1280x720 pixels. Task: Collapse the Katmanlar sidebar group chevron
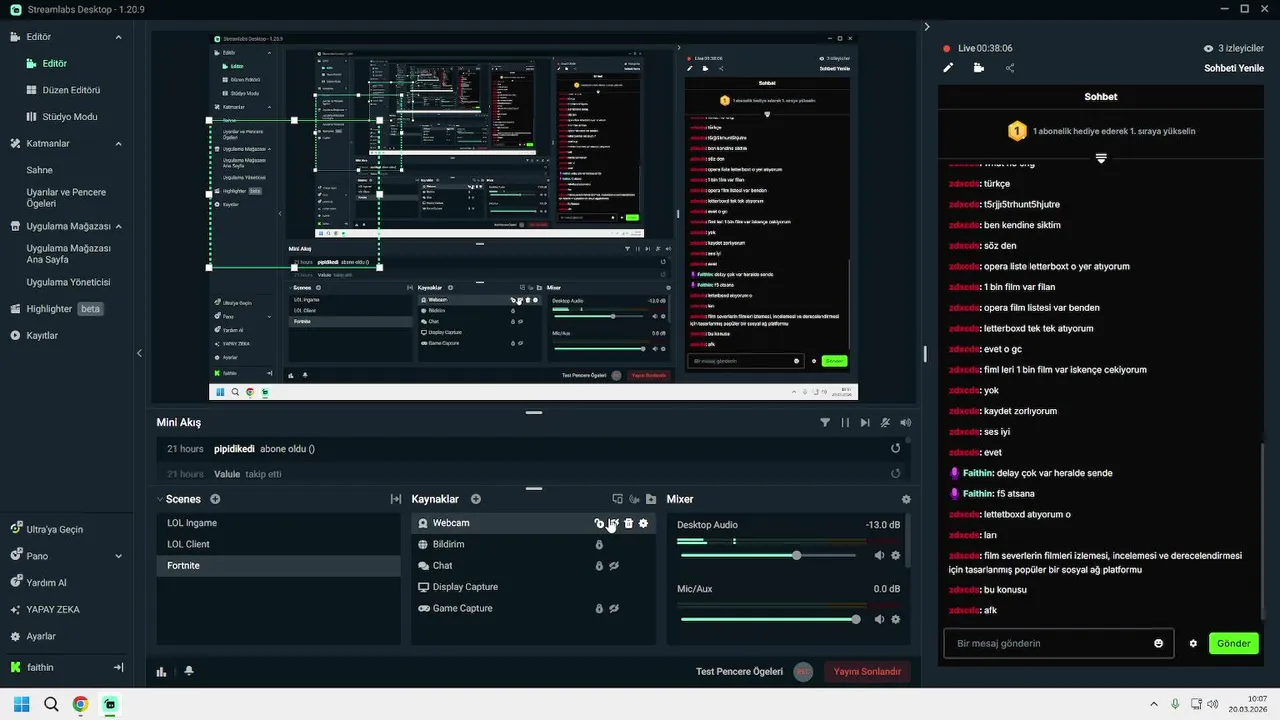pos(118,144)
